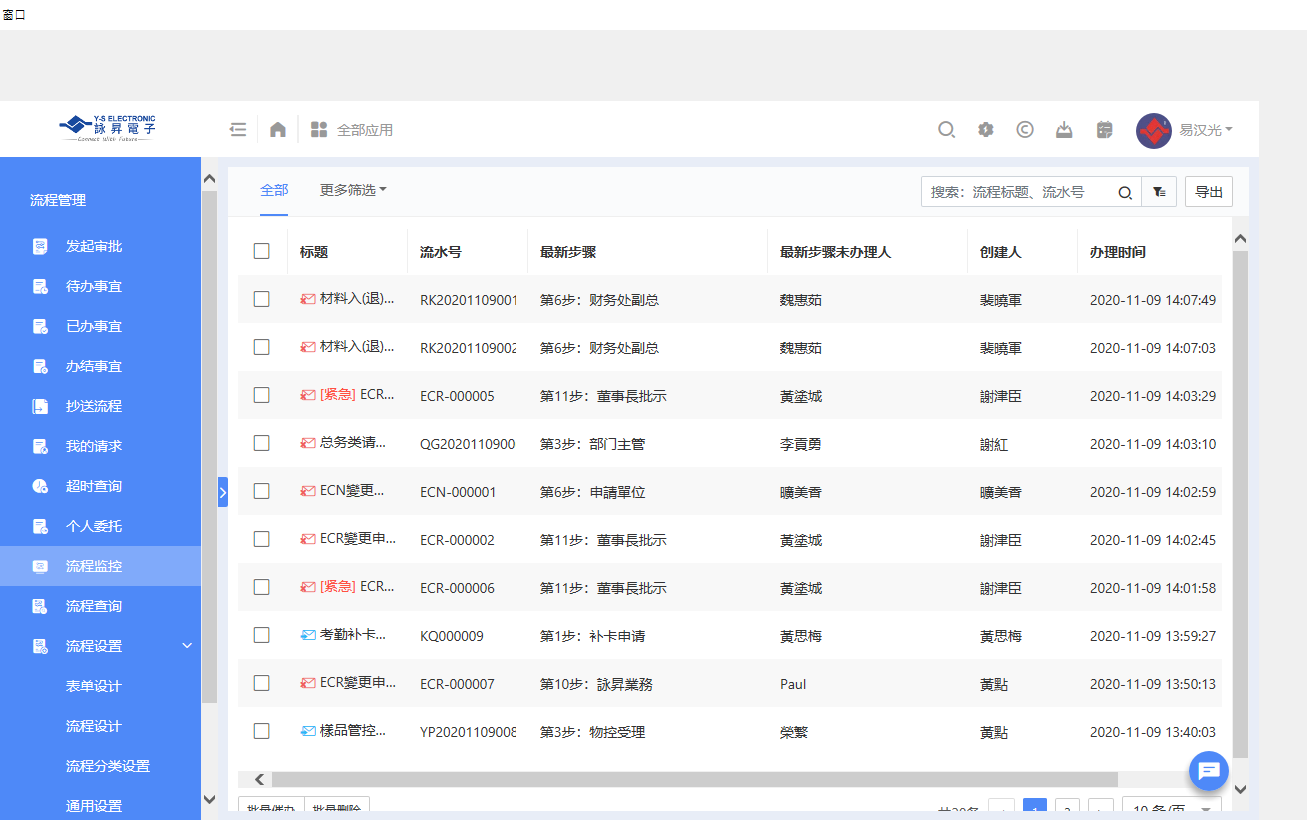Open the chat bubble floating button
This screenshot has width=1307, height=820.
[1208, 770]
